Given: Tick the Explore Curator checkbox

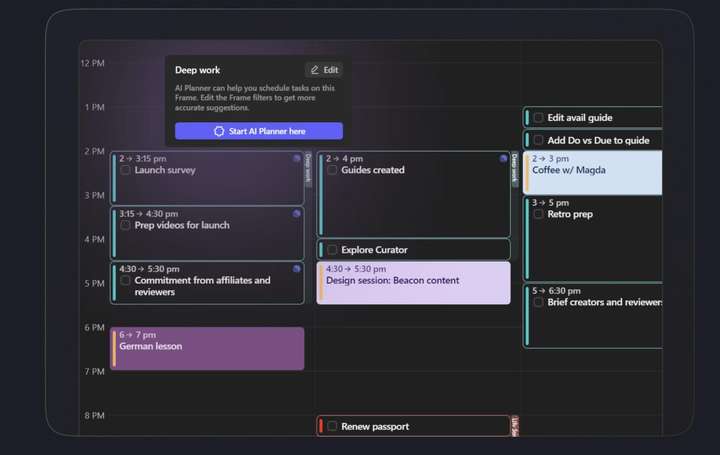Looking at the screenshot, I should (332, 250).
